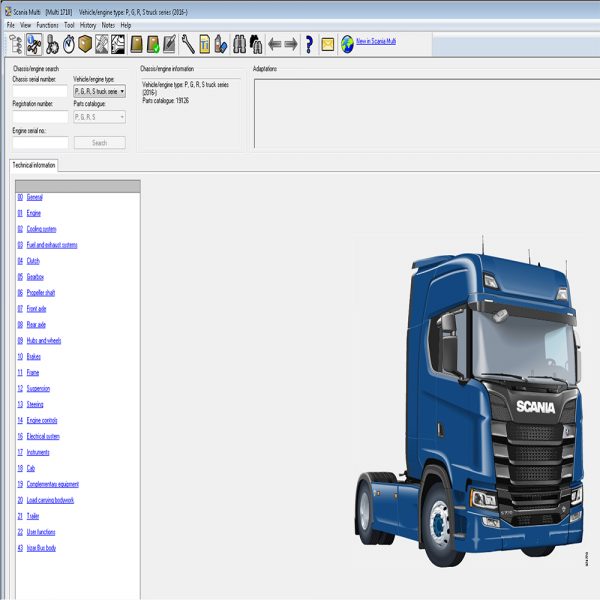Image resolution: width=600 pixels, height=600 pixels.
Task: Click the globe icon in toolbar
Action: (347, 44)
